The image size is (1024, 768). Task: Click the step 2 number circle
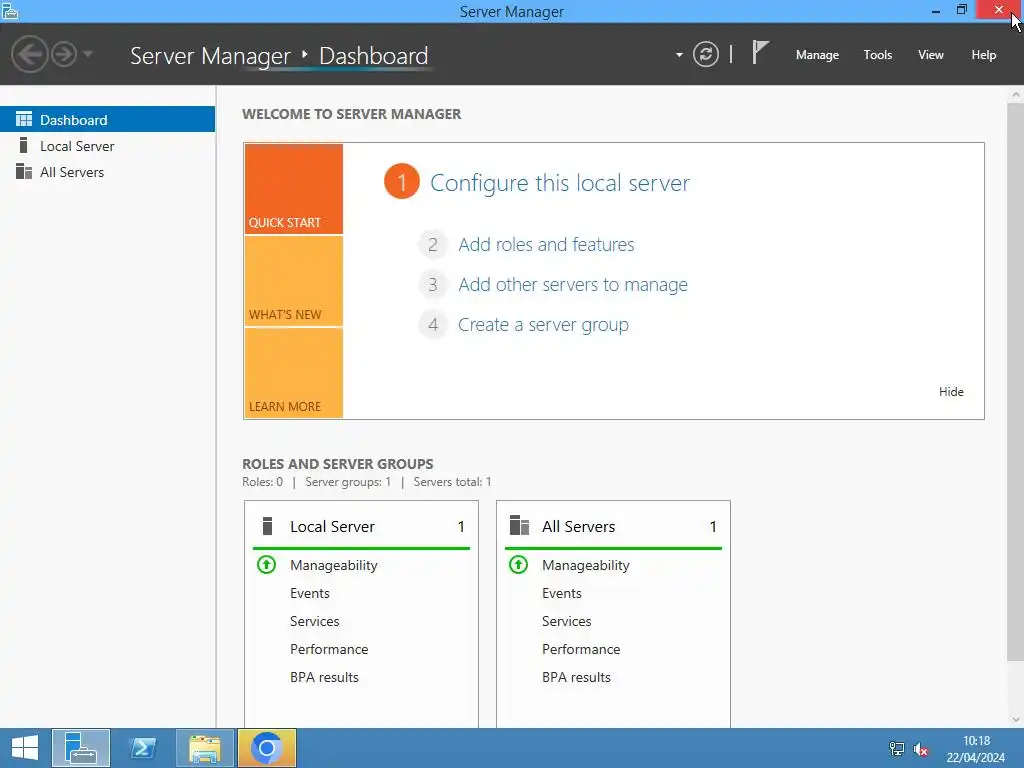pos(432,245)
